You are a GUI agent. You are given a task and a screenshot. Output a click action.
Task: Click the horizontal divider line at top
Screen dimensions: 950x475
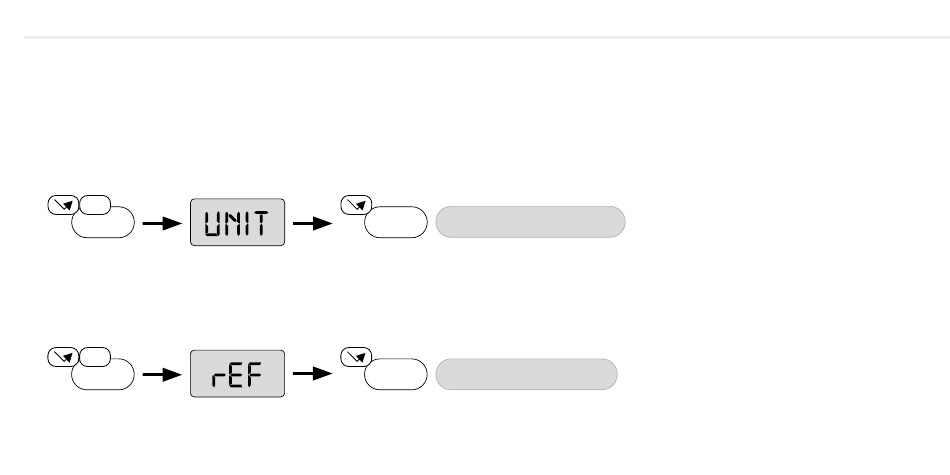click(487, 38)
